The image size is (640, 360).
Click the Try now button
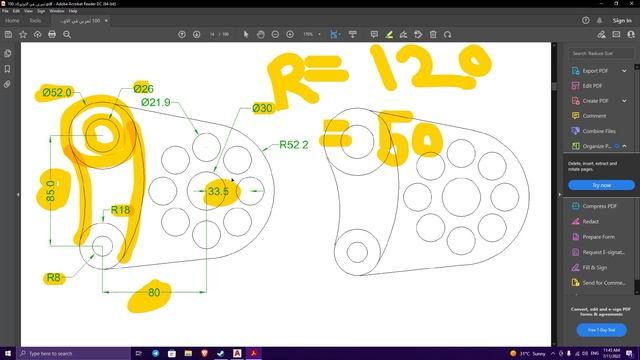(x=602, y=185)
